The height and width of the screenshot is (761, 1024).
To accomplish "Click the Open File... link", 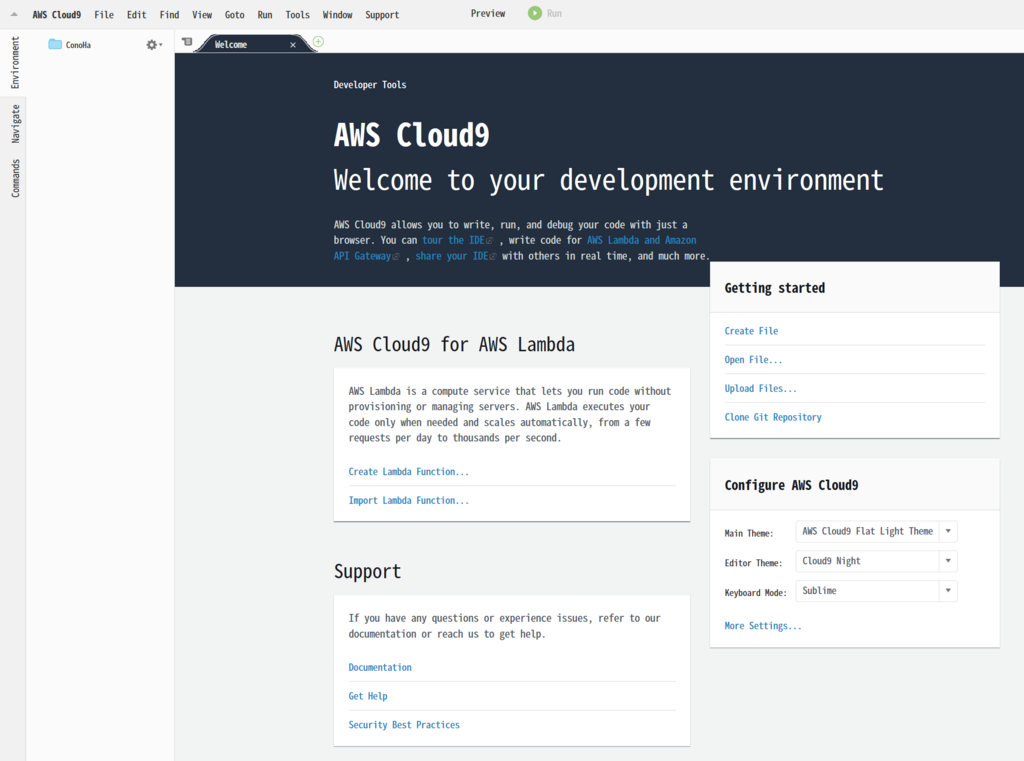I will coord(753,359).
